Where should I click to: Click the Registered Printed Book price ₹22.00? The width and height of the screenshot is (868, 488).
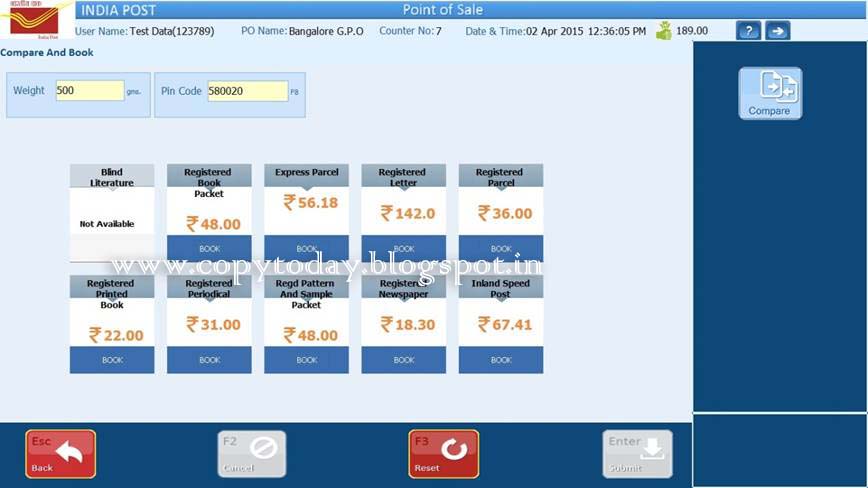click(x=116, y=335)
